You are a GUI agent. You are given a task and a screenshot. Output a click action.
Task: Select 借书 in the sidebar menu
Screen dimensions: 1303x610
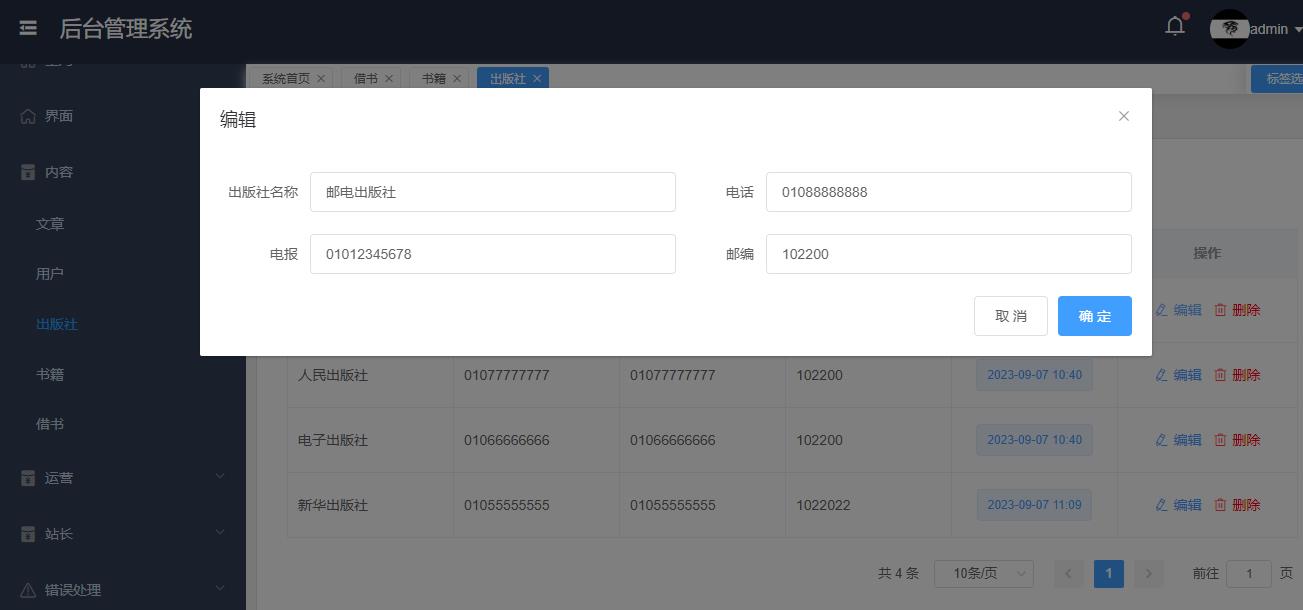tap(50, 424)
